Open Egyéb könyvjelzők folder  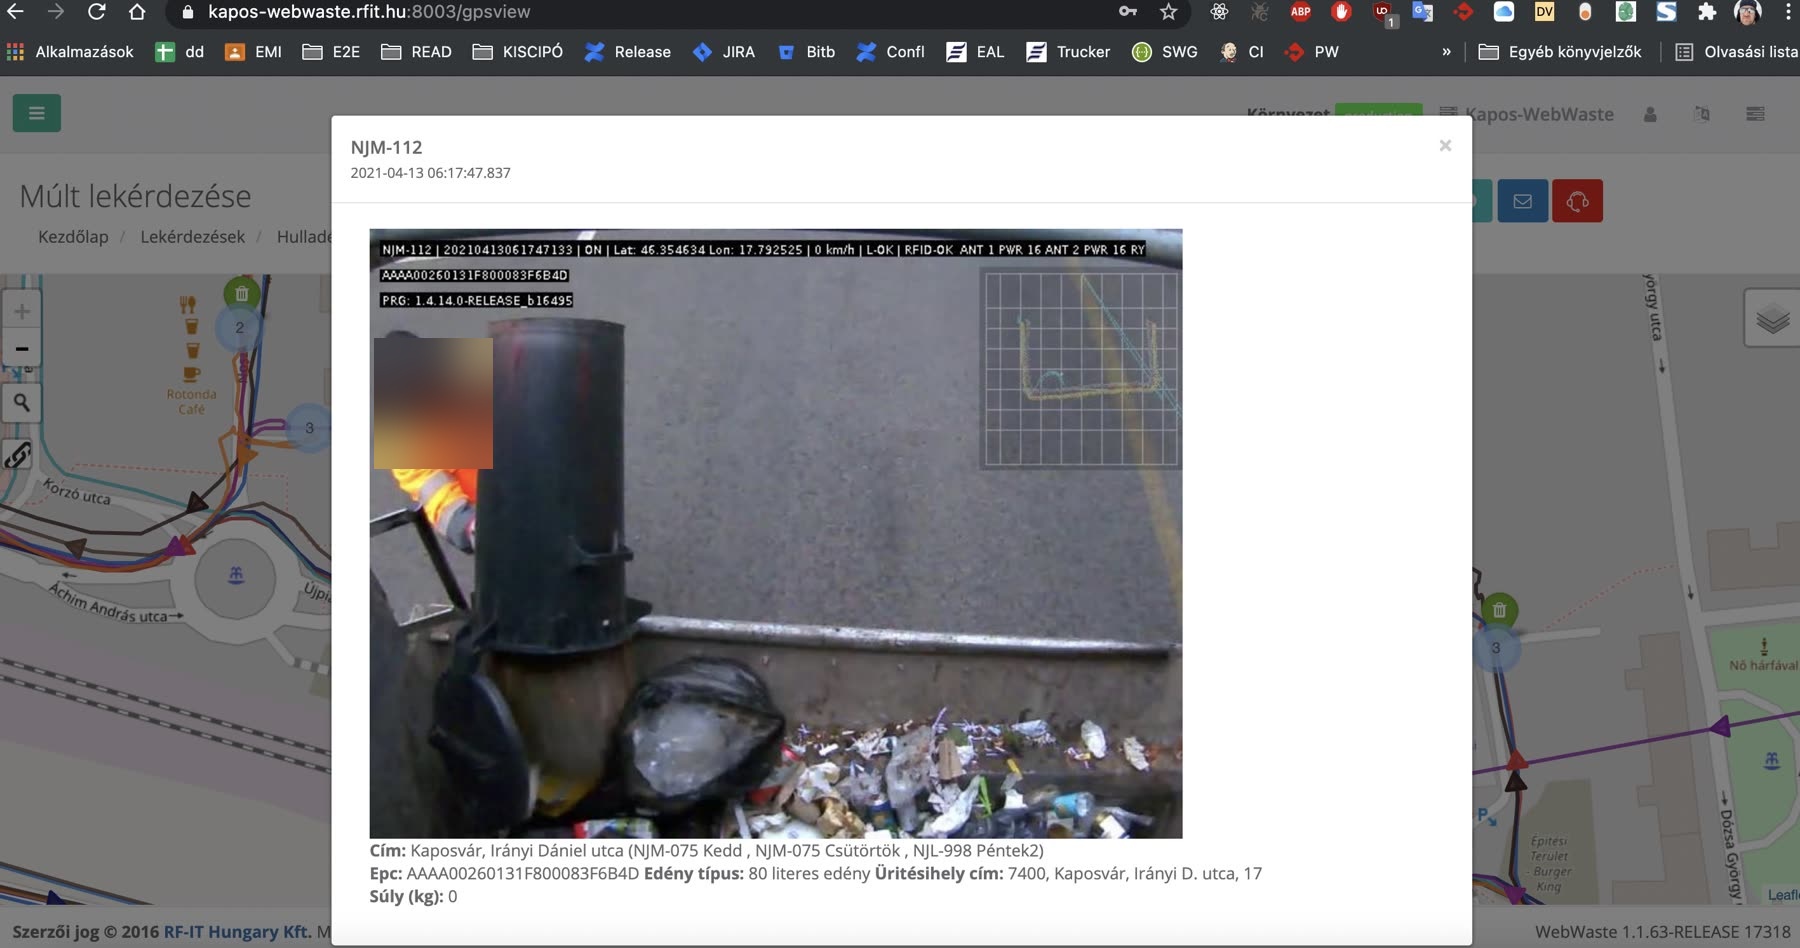pos(1559,52)
